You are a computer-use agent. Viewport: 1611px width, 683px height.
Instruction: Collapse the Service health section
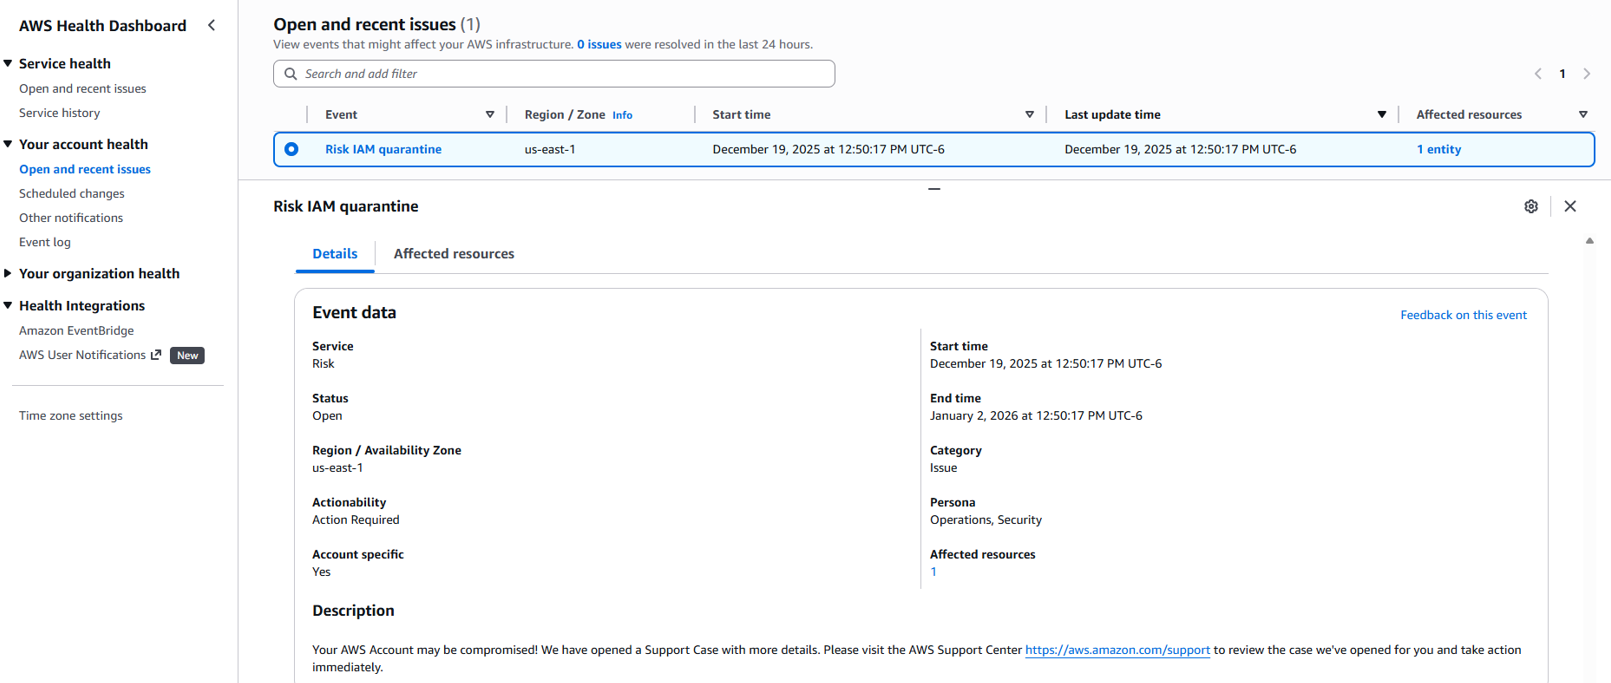click(8, 63)
